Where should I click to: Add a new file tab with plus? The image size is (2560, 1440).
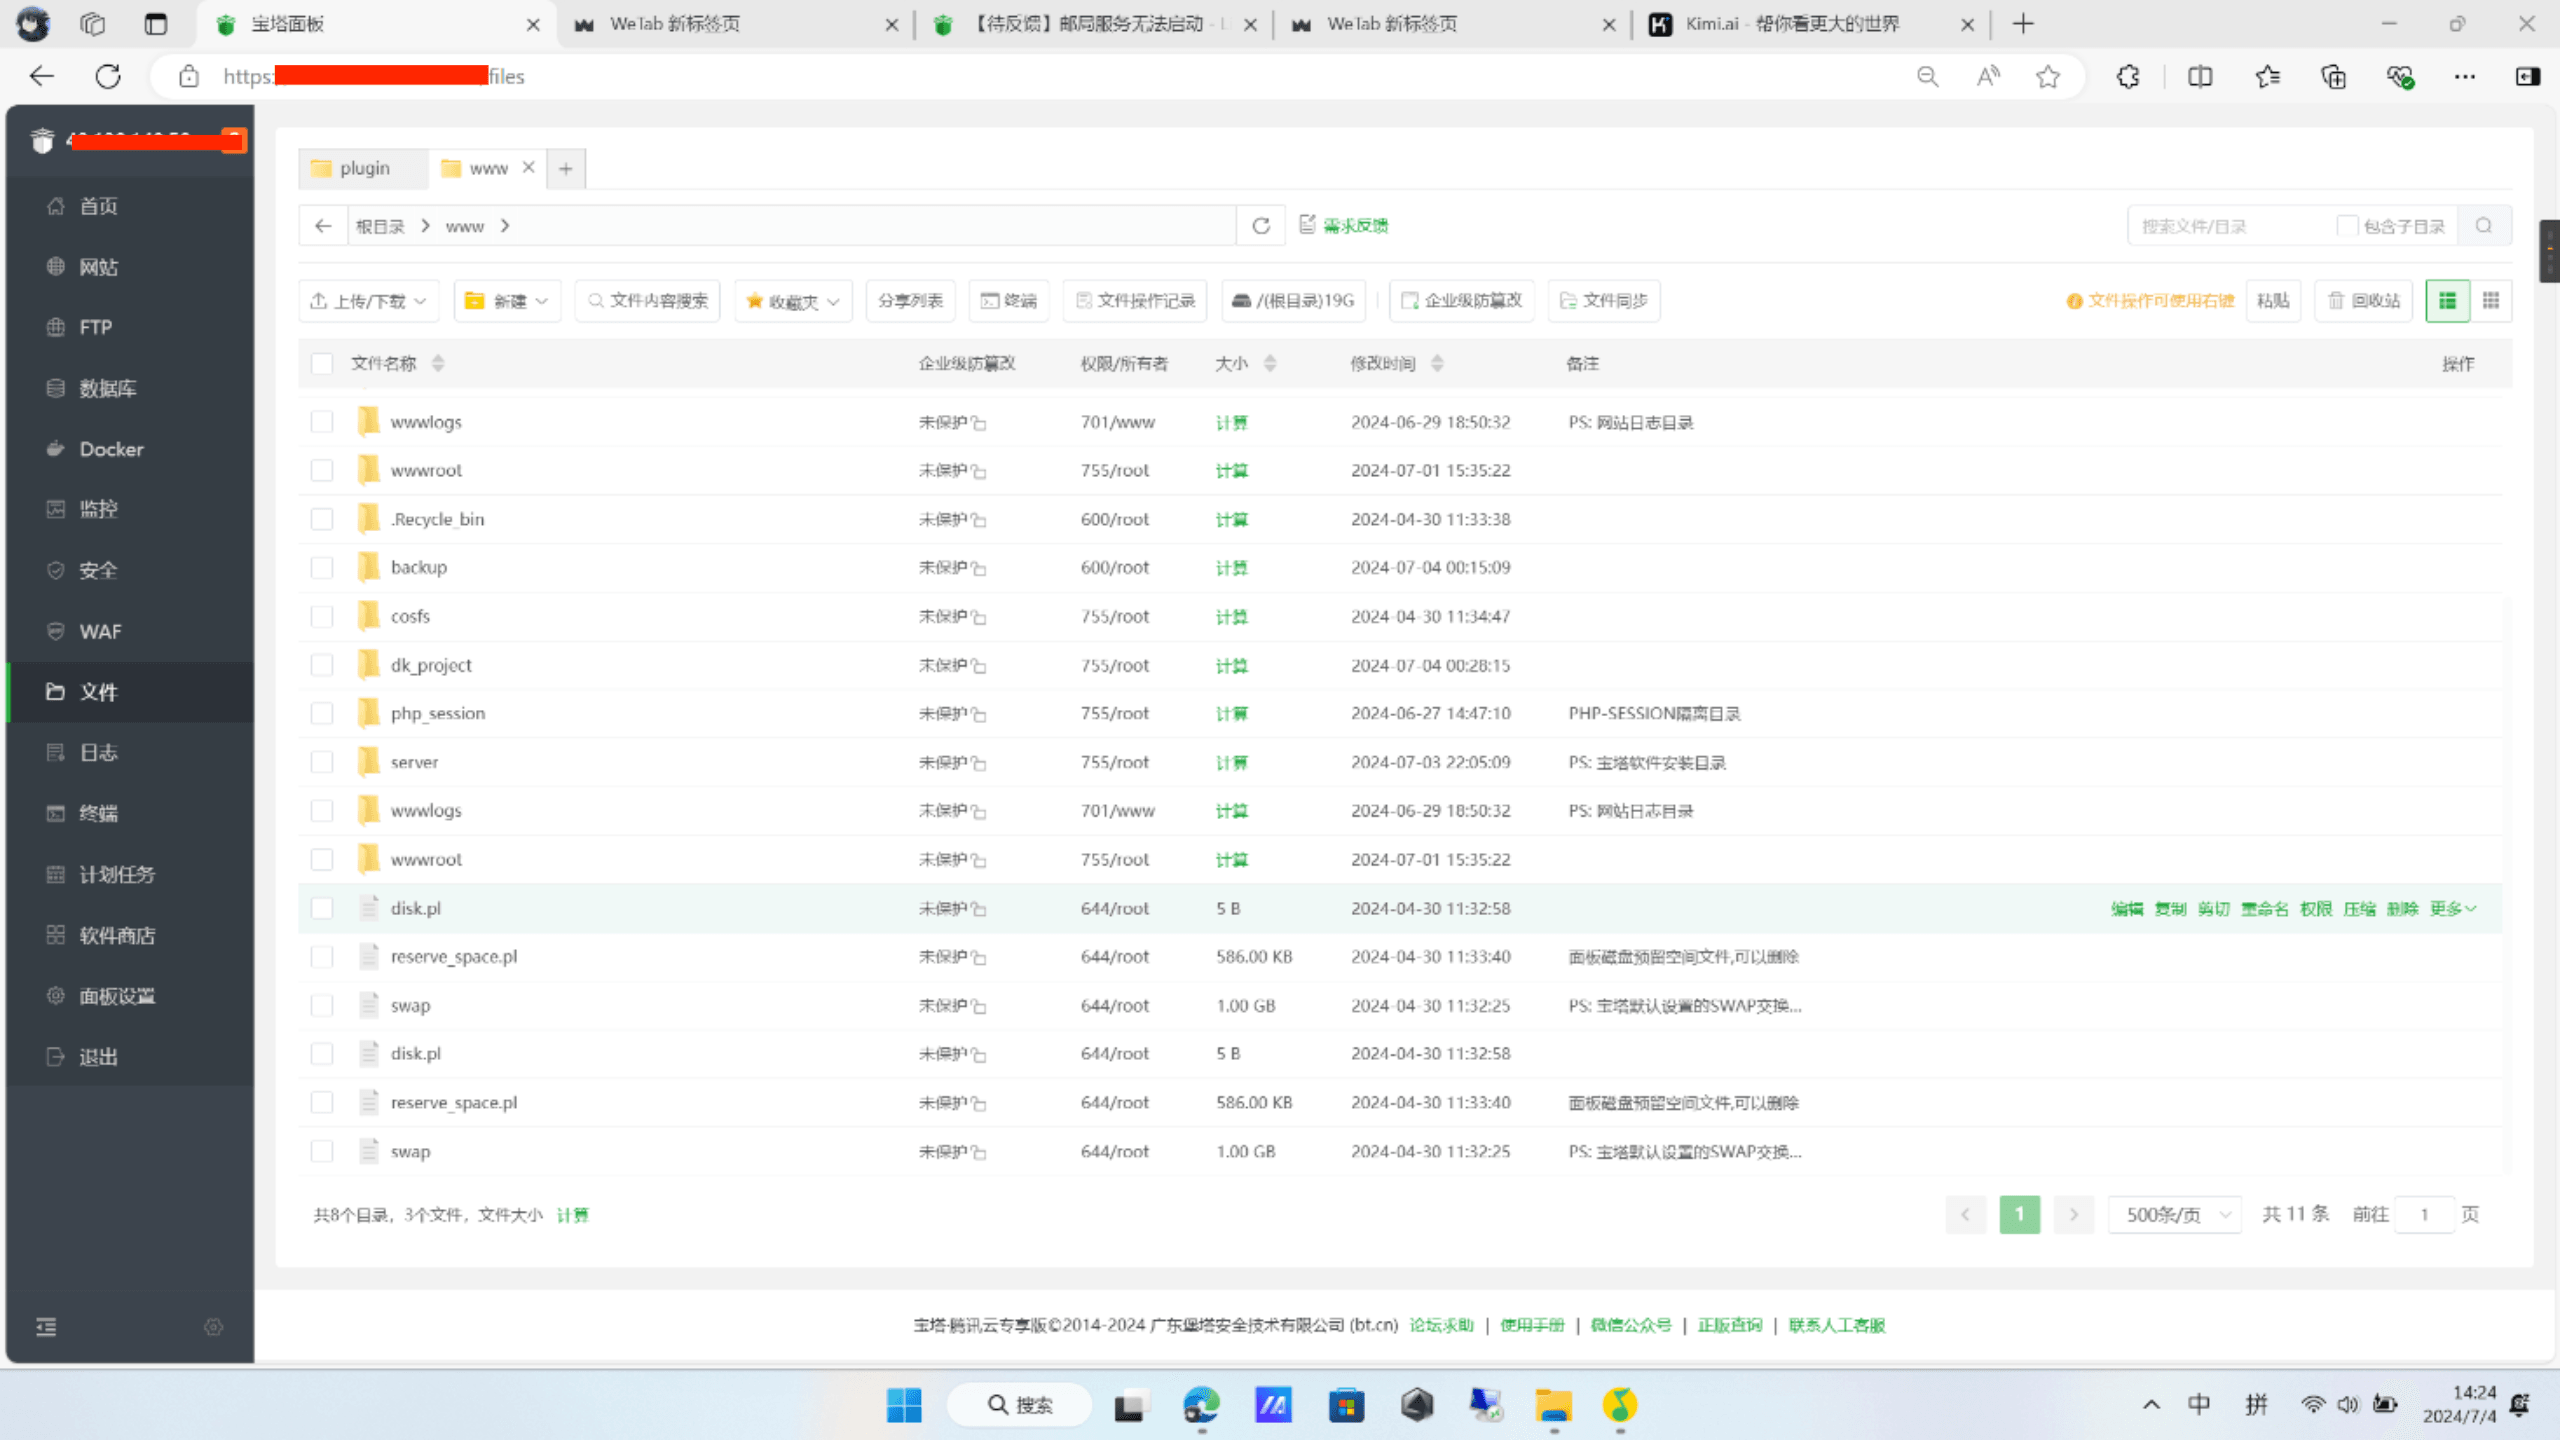[566, 168]
